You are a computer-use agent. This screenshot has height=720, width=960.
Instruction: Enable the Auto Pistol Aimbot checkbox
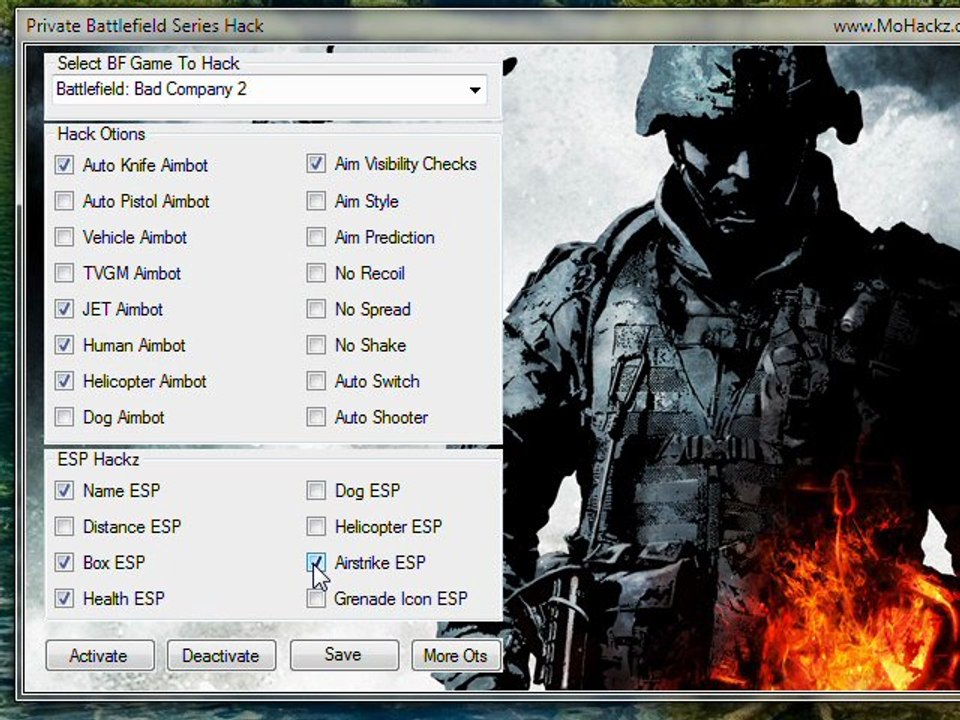tap(64, 201)
